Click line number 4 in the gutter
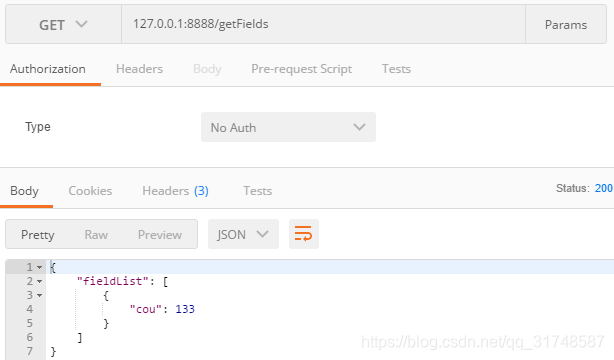 30,309
